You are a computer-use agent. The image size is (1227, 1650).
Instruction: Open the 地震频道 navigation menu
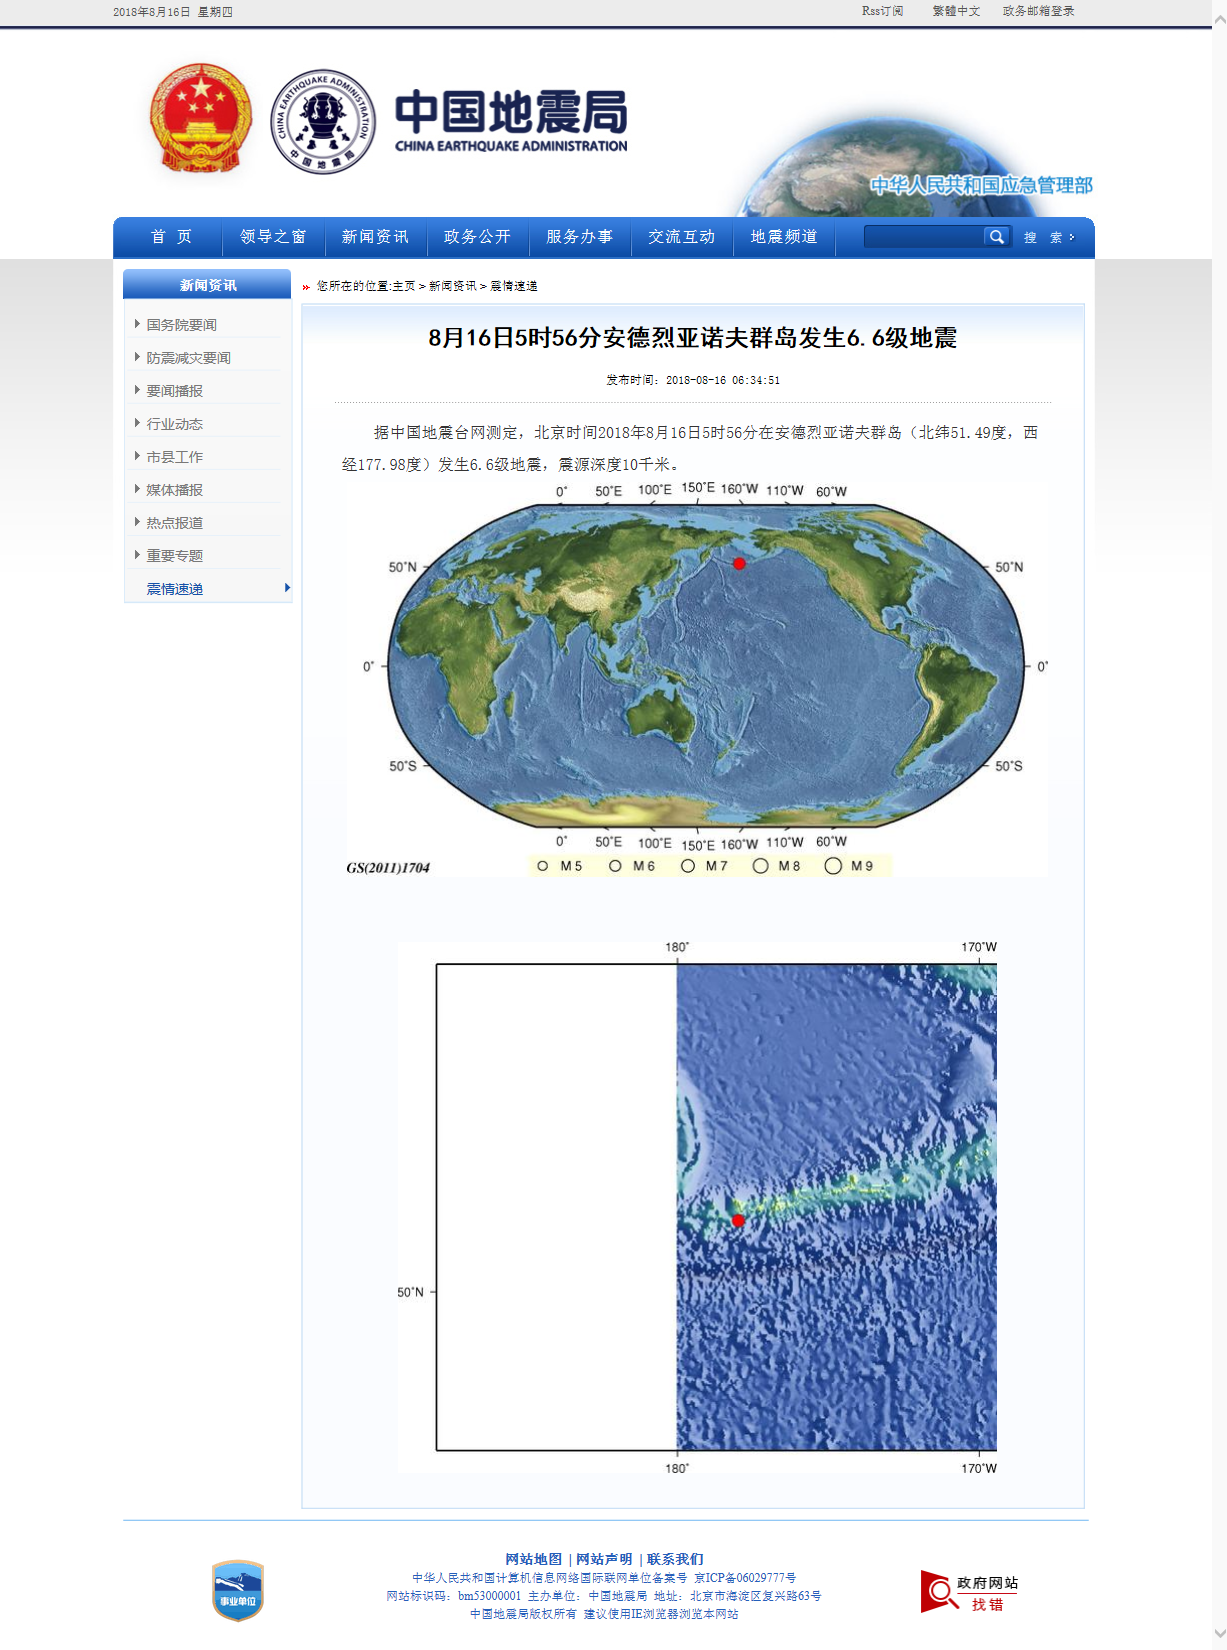(784, 237)
